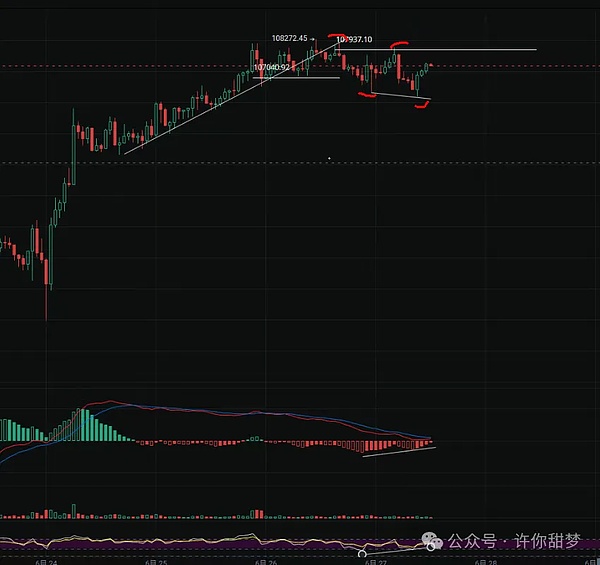600x565 pixels.
Task: Click the long lower-wick candle at the bottom
Action: (x=46, y=300)
